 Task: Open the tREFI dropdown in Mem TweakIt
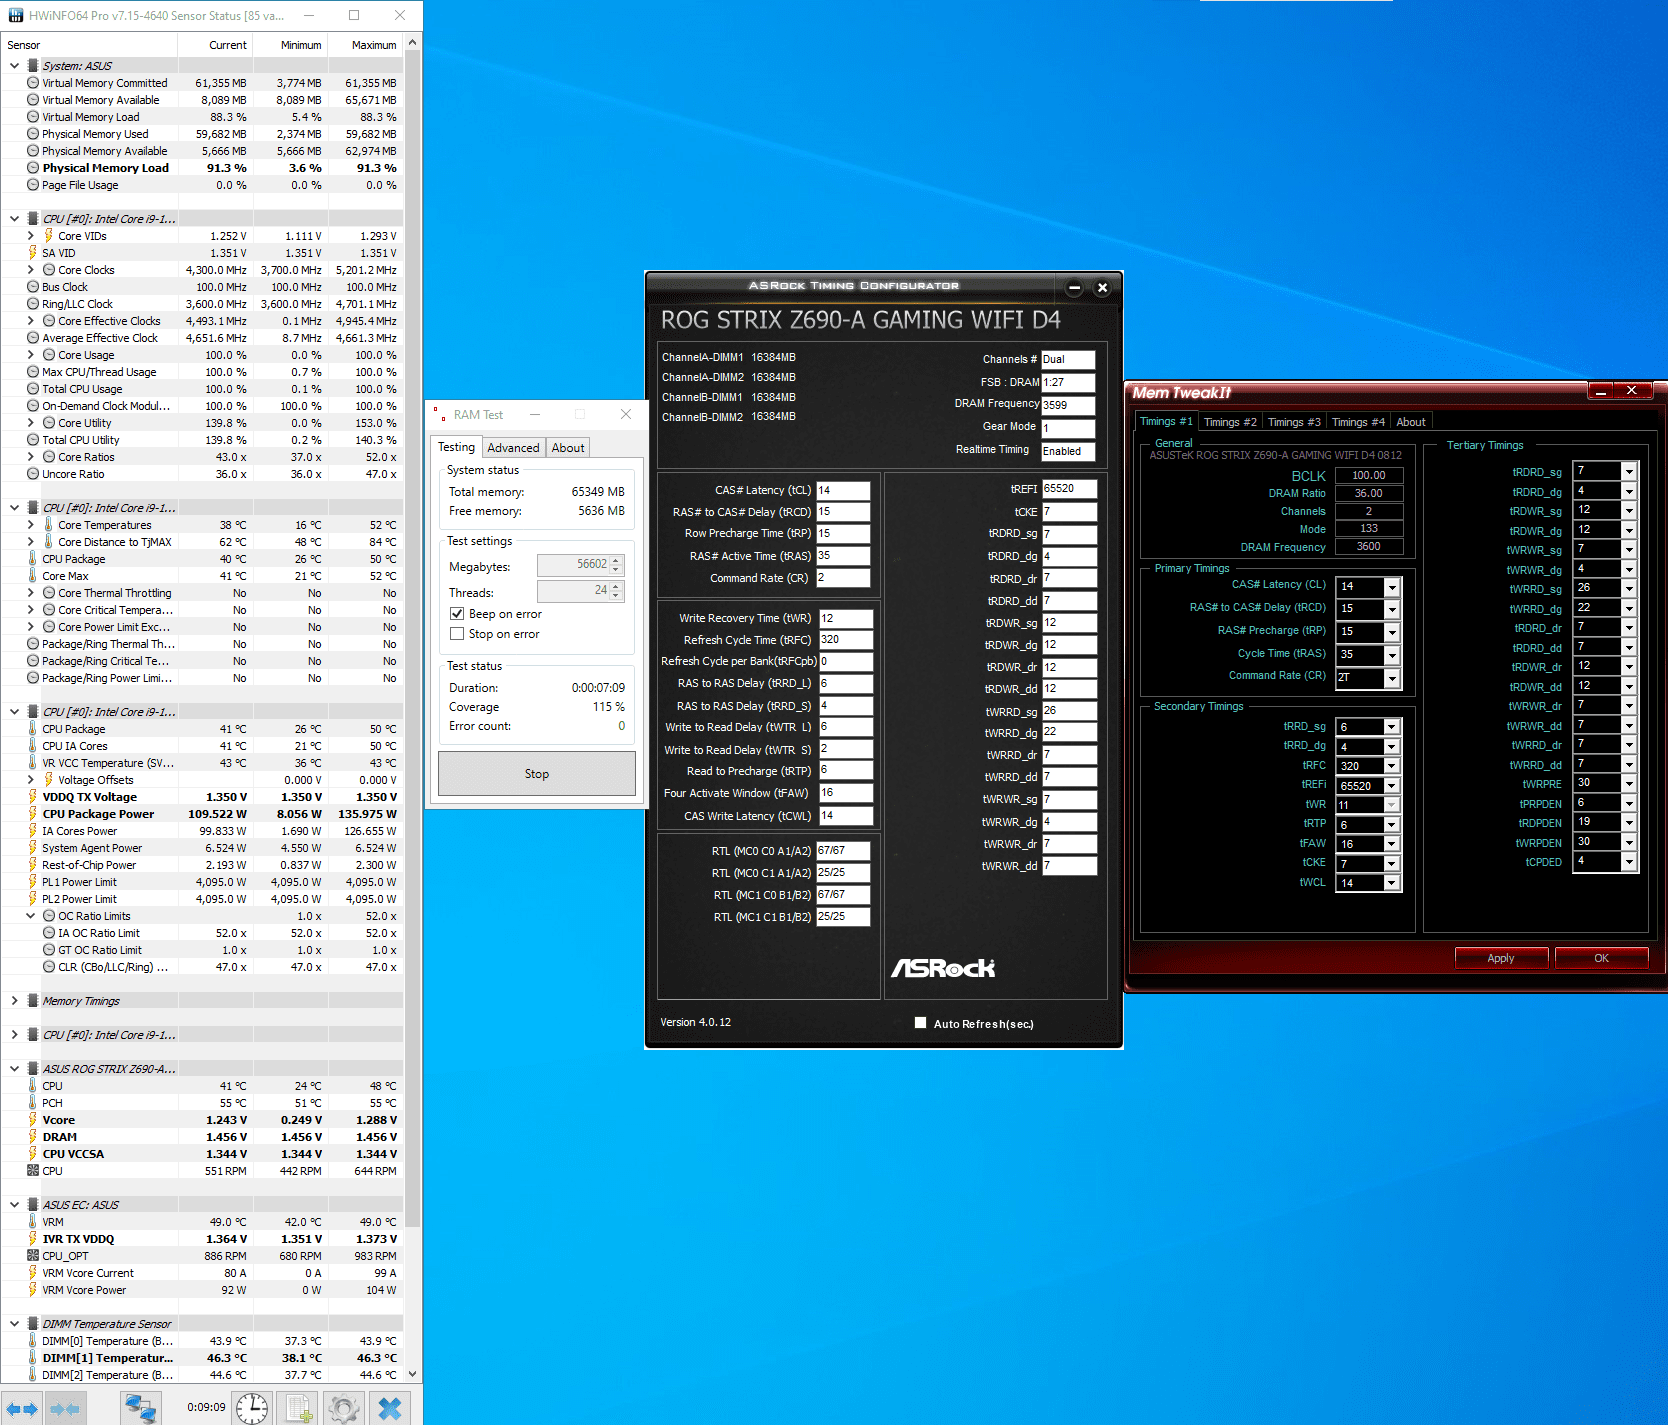[x=1392, y=786]
